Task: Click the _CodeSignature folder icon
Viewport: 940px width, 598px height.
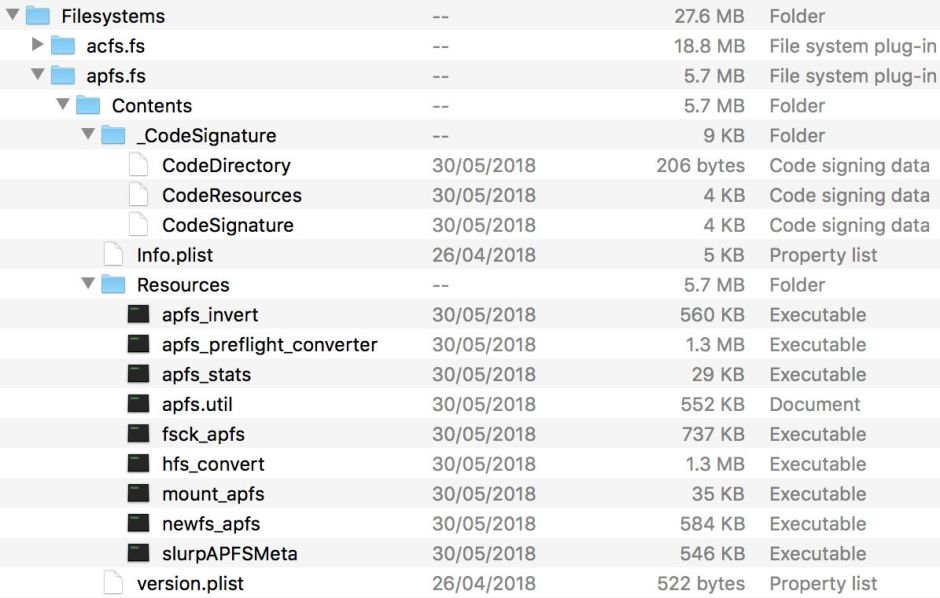Action: [113, 136]
